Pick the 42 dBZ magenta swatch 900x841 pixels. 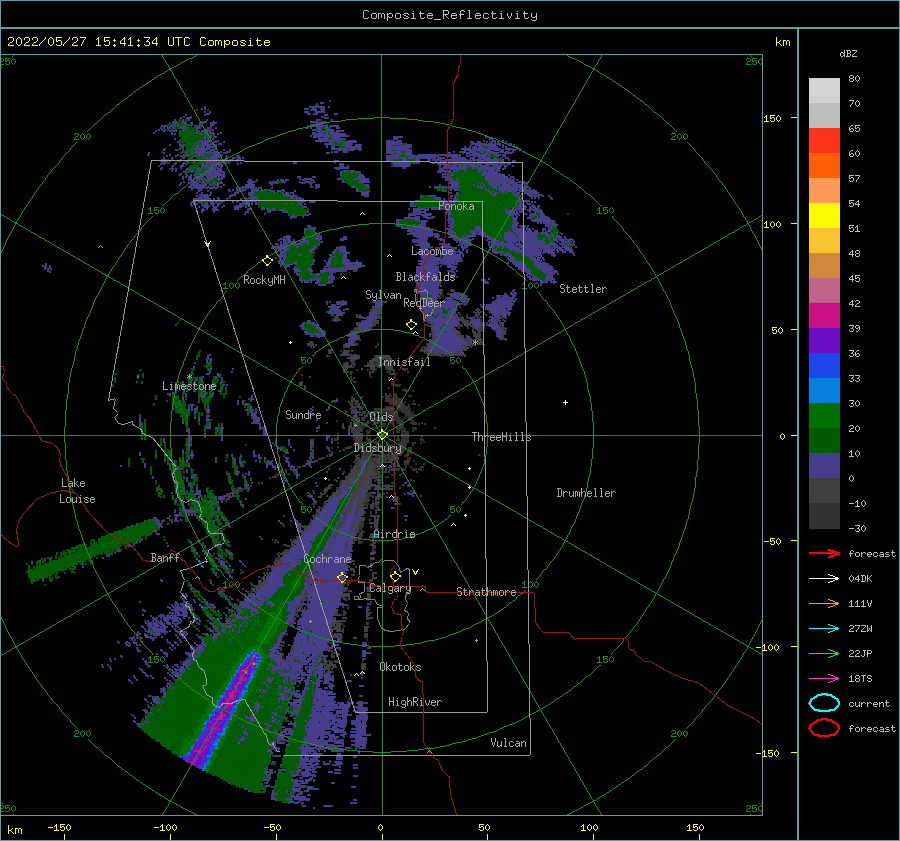tap(824, 315)
